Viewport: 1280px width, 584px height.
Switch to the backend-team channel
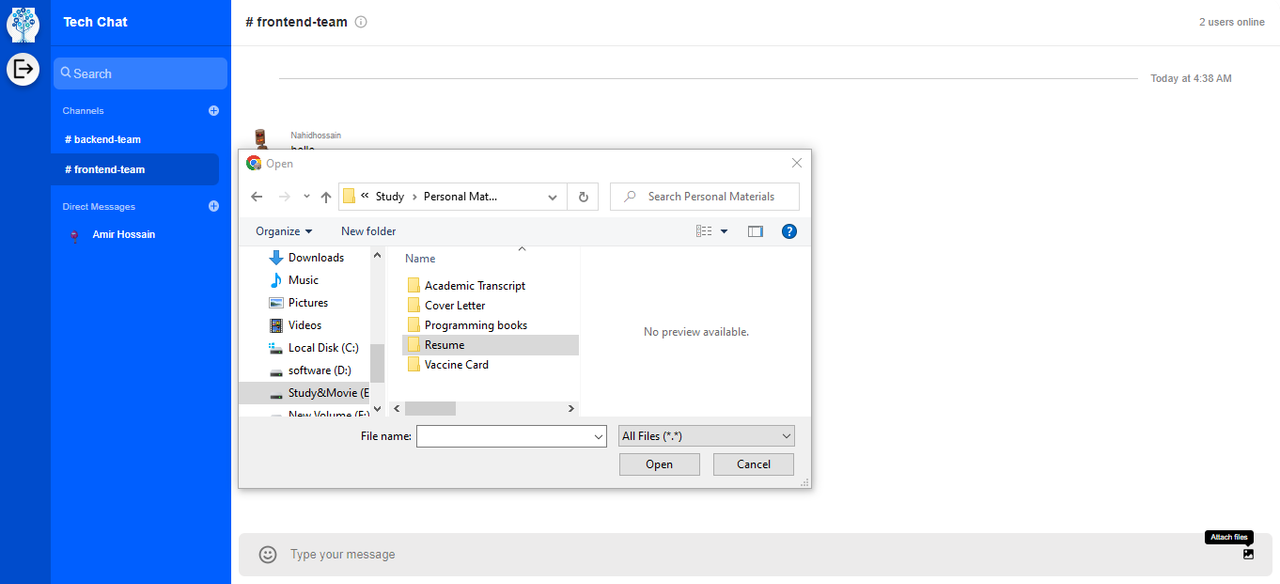click(x=103, y=140)
